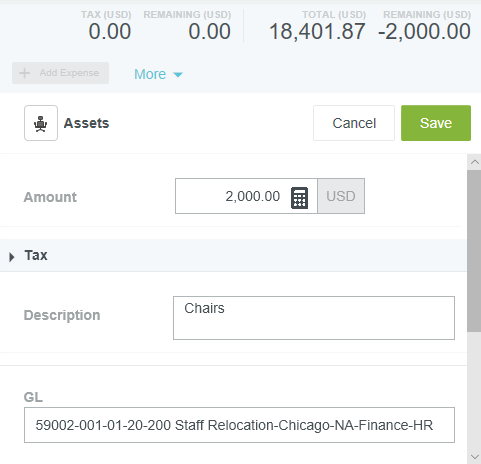Click the Assets office chair category icon
The image size is (481, 464).
41,123
